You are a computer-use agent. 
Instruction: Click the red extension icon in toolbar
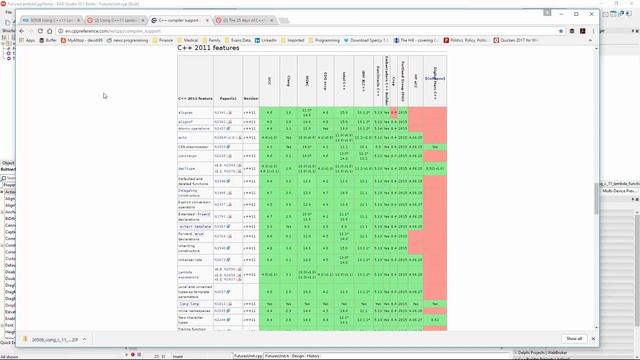pyautogui.click(x=582, y=31)
